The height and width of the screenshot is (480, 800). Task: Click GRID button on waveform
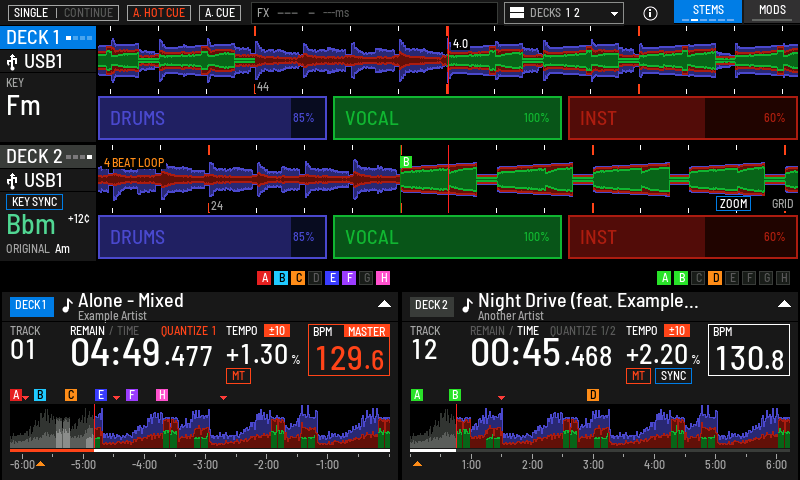click(x=782, y=204)
